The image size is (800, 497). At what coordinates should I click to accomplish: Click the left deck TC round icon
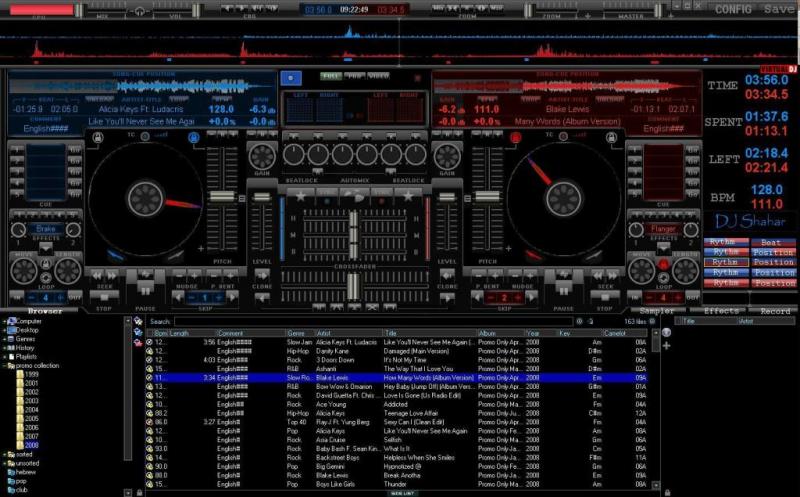pyautogui.click(x=145, y=136)
